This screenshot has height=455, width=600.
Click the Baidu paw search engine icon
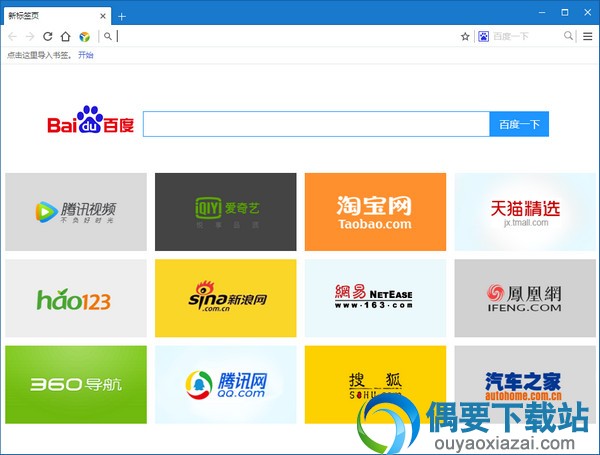484,37
